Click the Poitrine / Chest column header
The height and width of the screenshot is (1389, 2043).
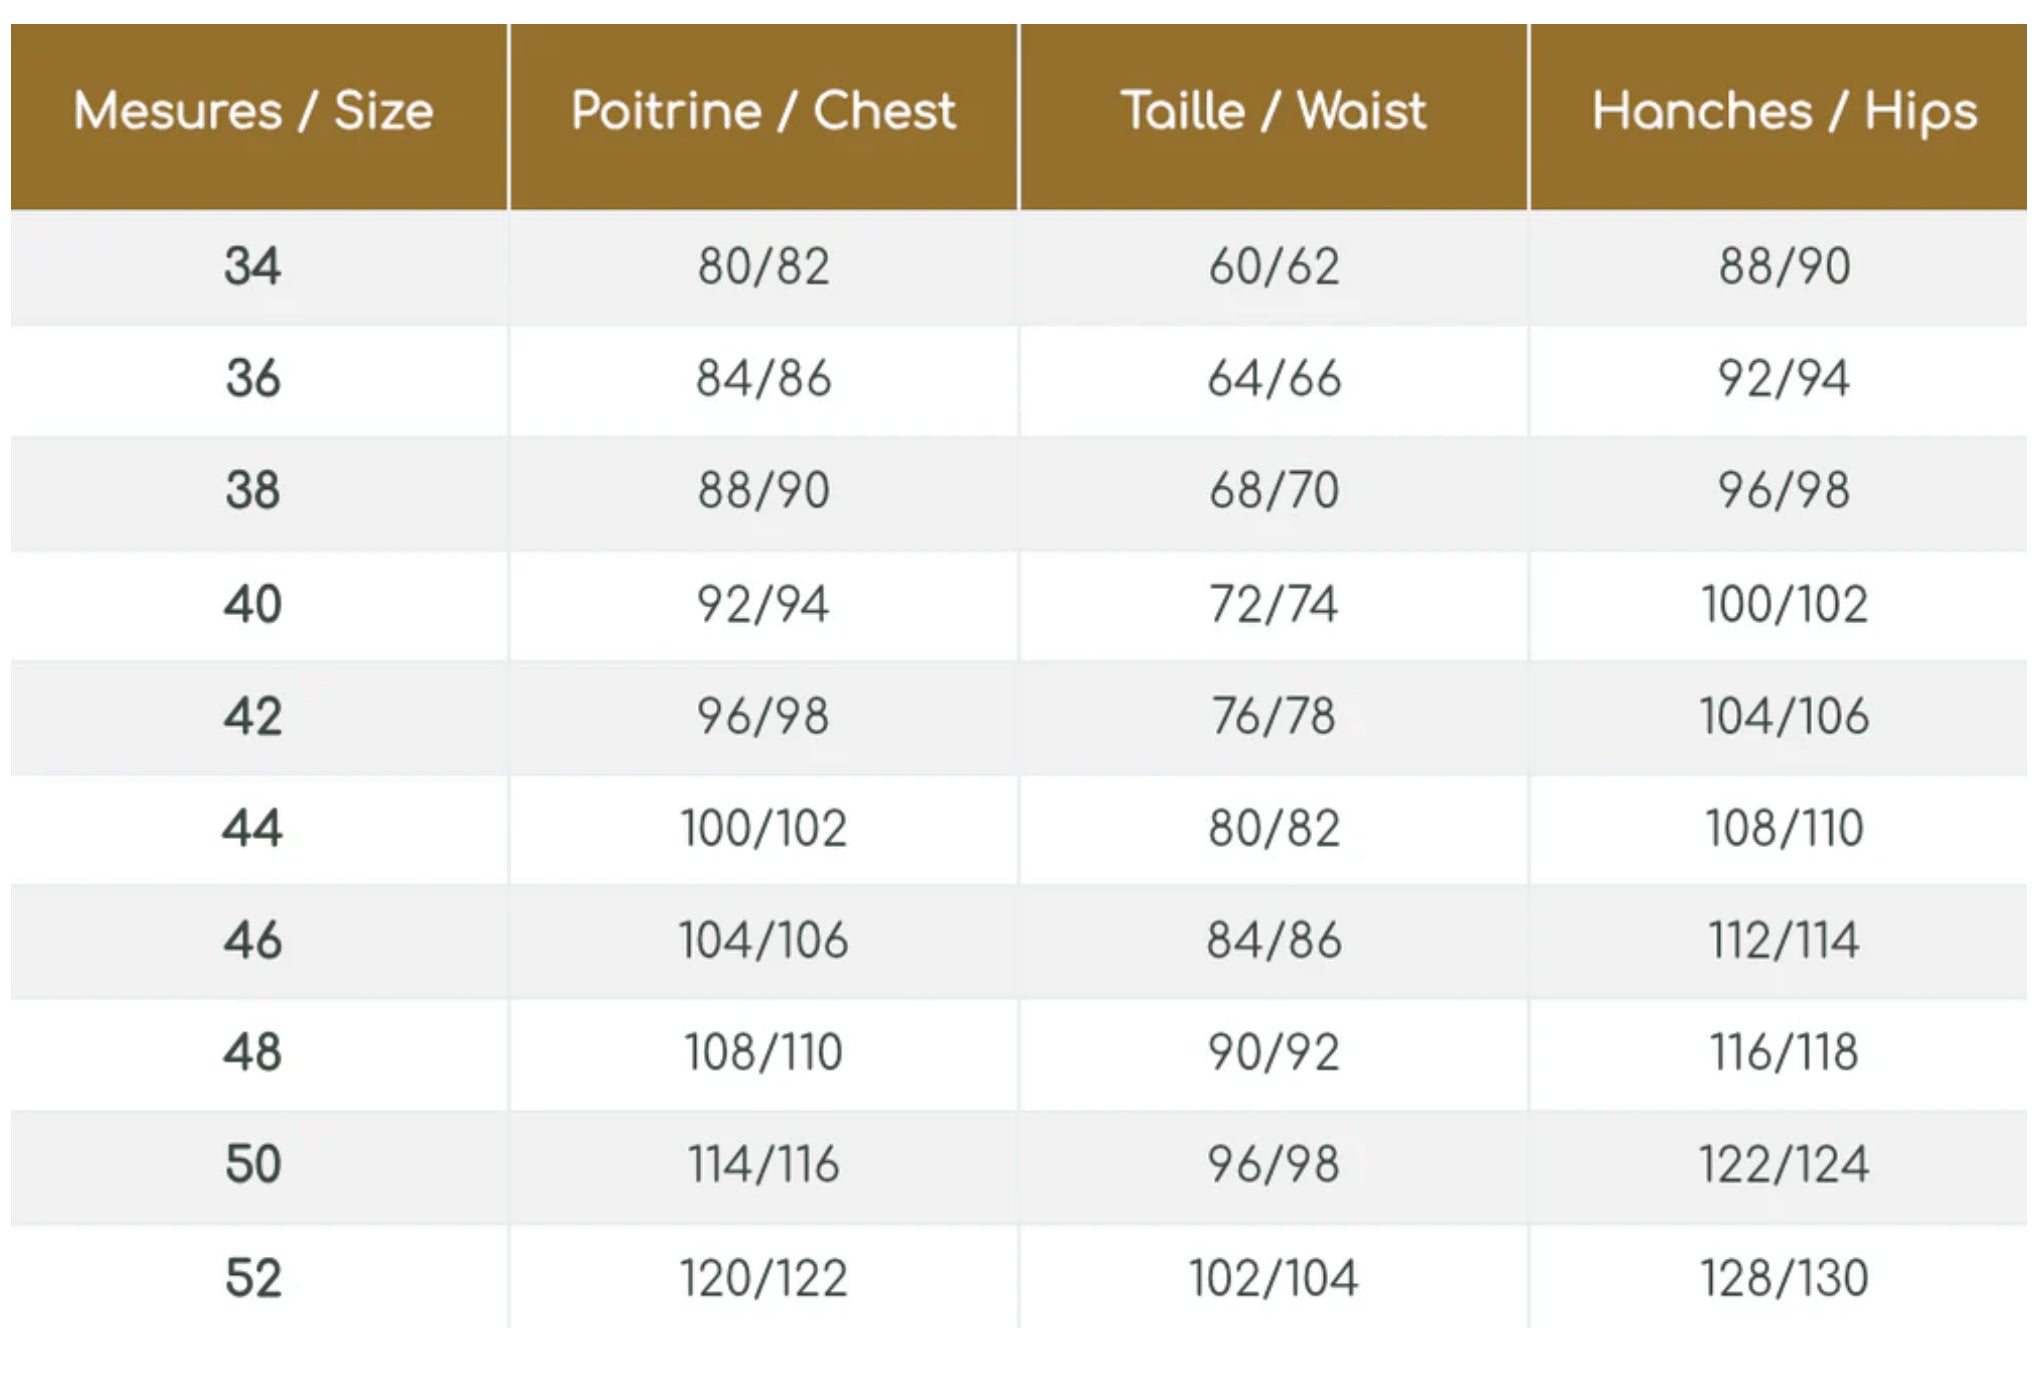(763, 111)
